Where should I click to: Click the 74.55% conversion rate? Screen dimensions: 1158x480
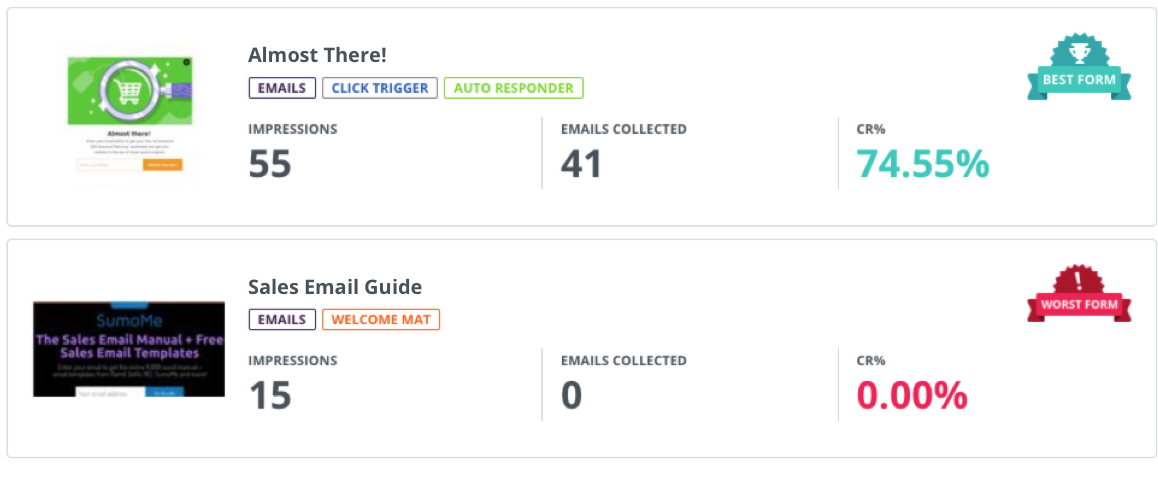coord(923,165)
